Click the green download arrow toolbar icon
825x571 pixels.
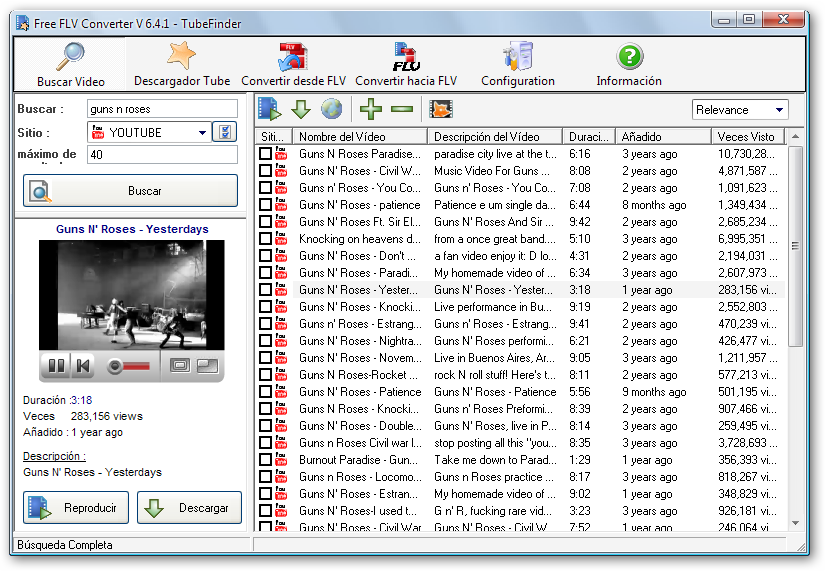point(301,109)
